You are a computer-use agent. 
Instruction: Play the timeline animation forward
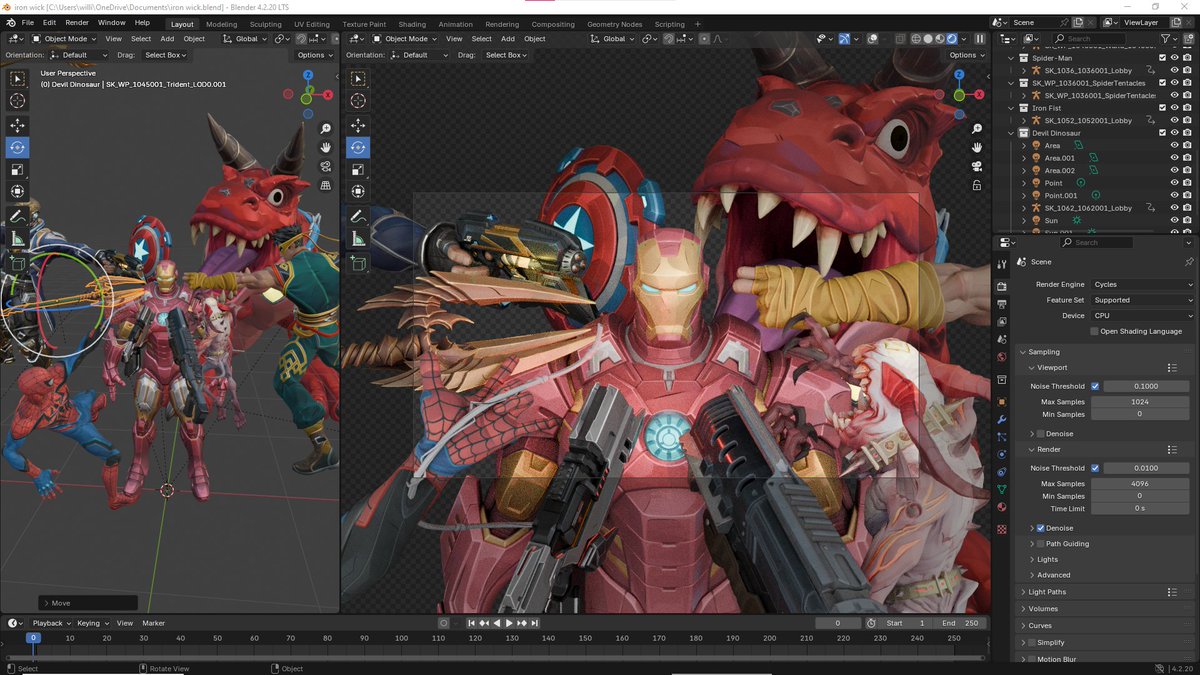click(509, 623)
